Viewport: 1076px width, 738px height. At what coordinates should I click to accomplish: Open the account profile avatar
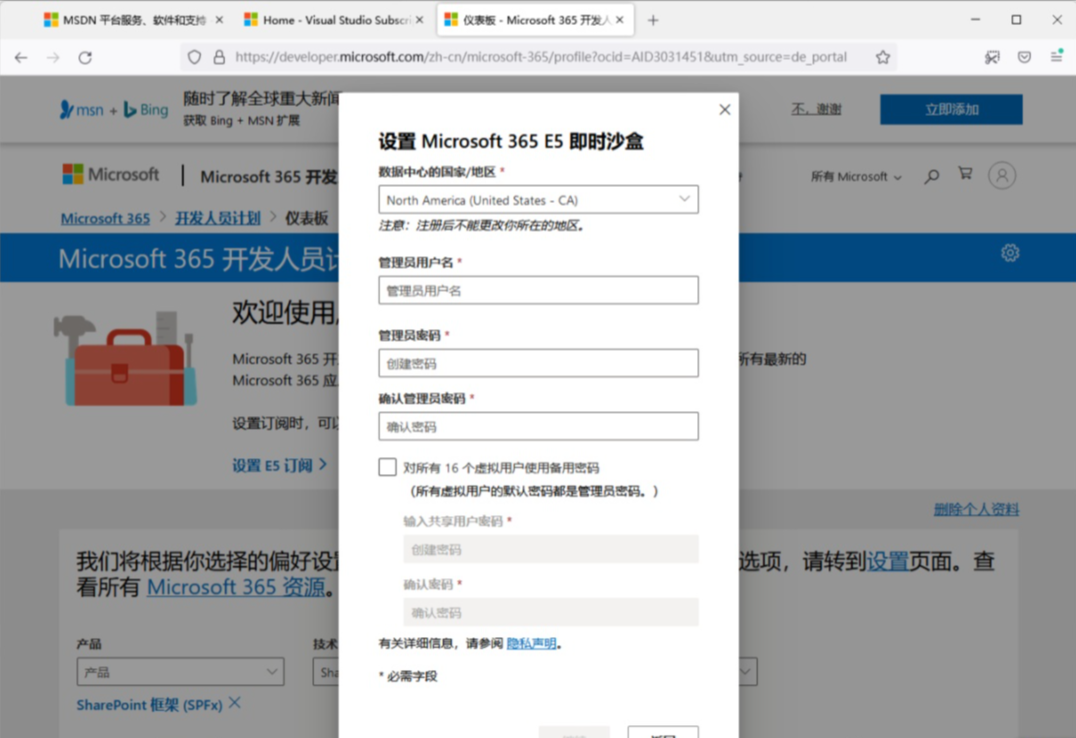pyautogui.click(x=1002, y=176)
